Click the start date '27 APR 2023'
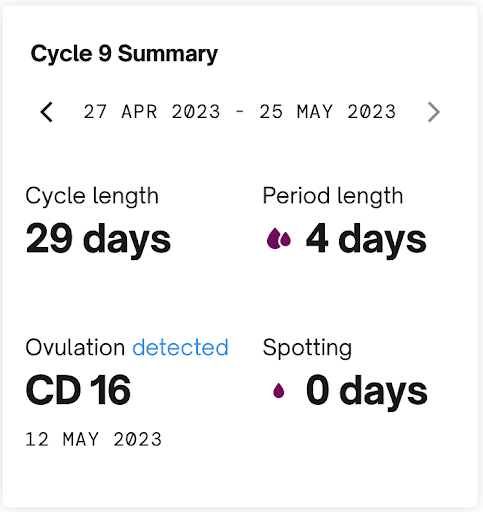Screen dimensions: 483x512 tap(152, 112)
